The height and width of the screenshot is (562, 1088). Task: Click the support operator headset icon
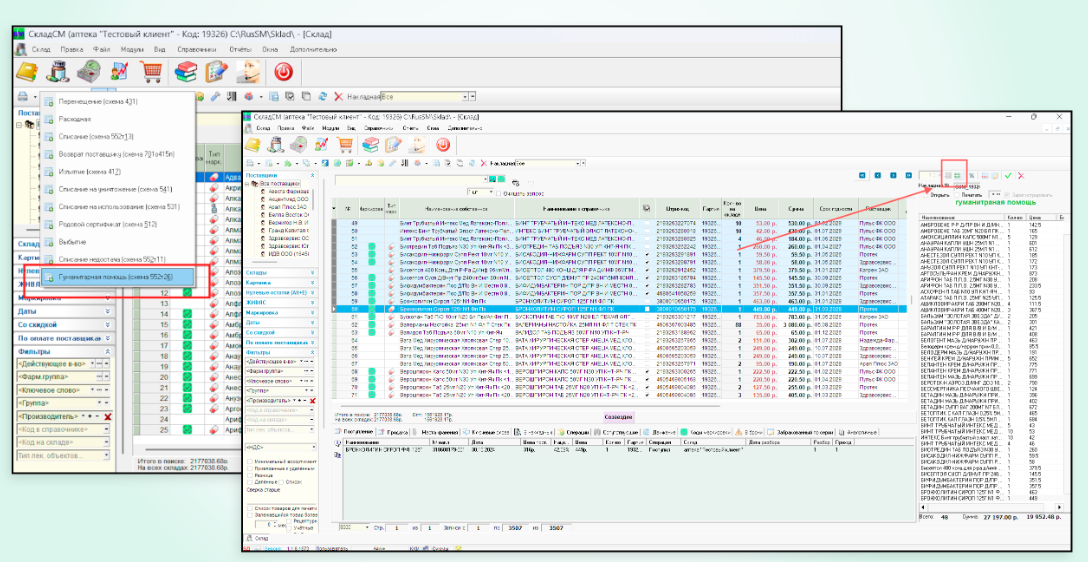coord(247,71)
